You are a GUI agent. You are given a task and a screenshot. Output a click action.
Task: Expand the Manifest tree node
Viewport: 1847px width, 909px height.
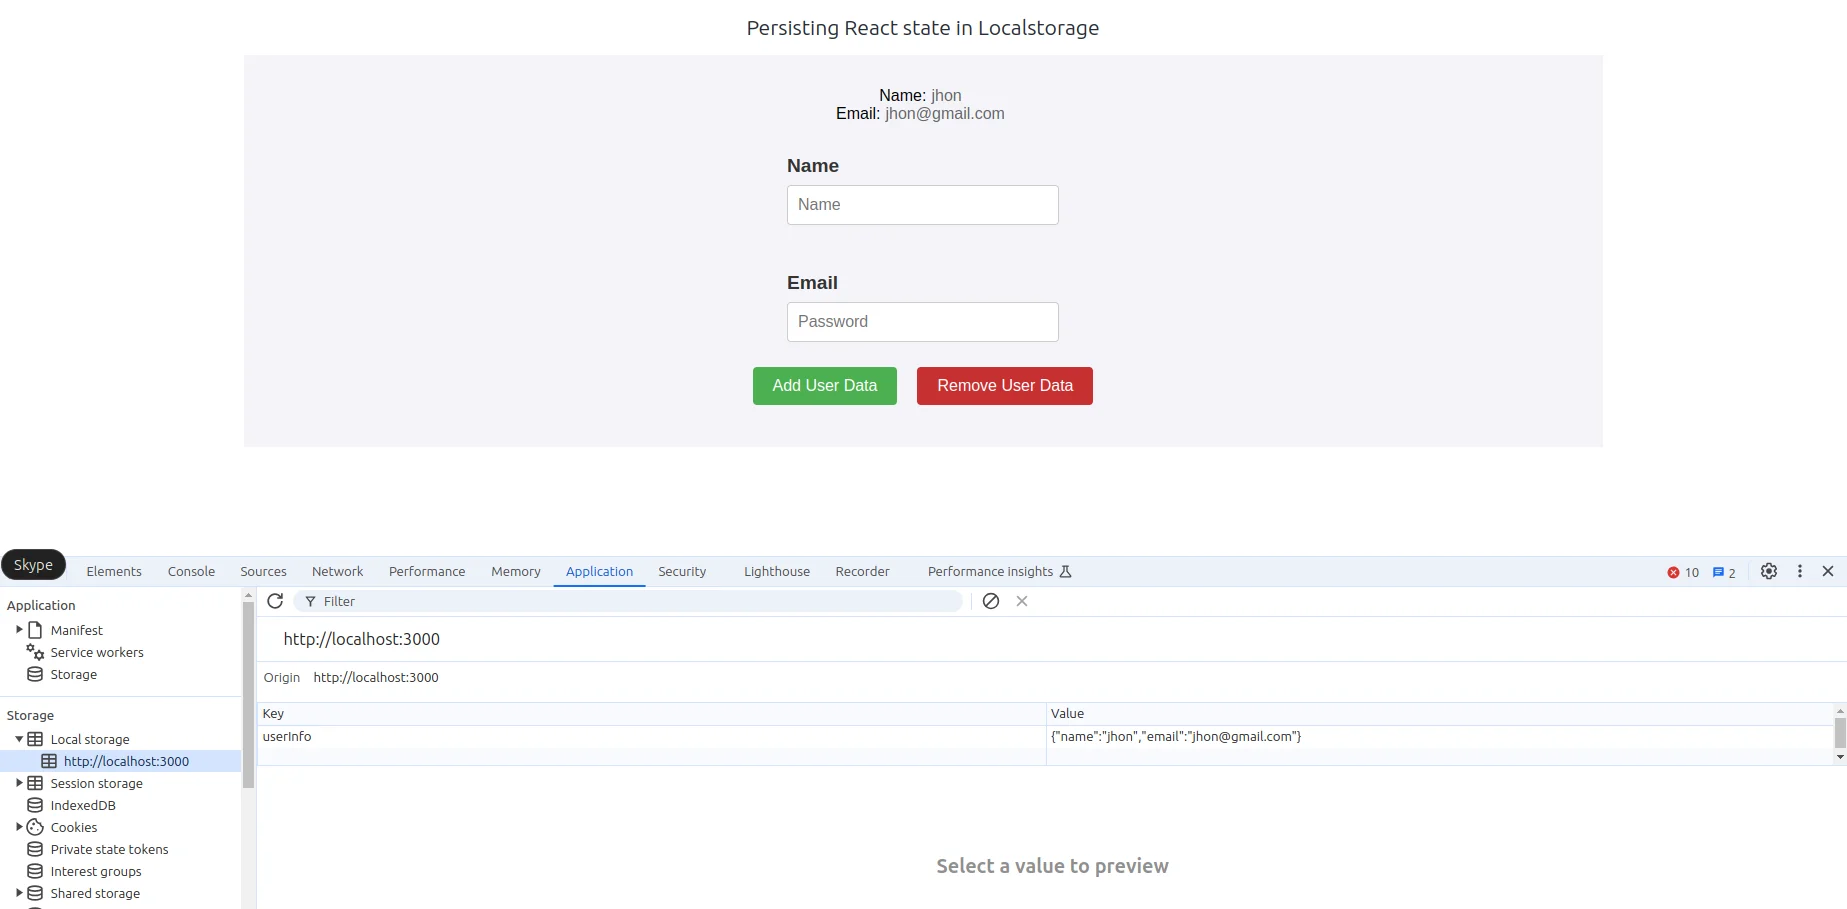coord(19,630)
